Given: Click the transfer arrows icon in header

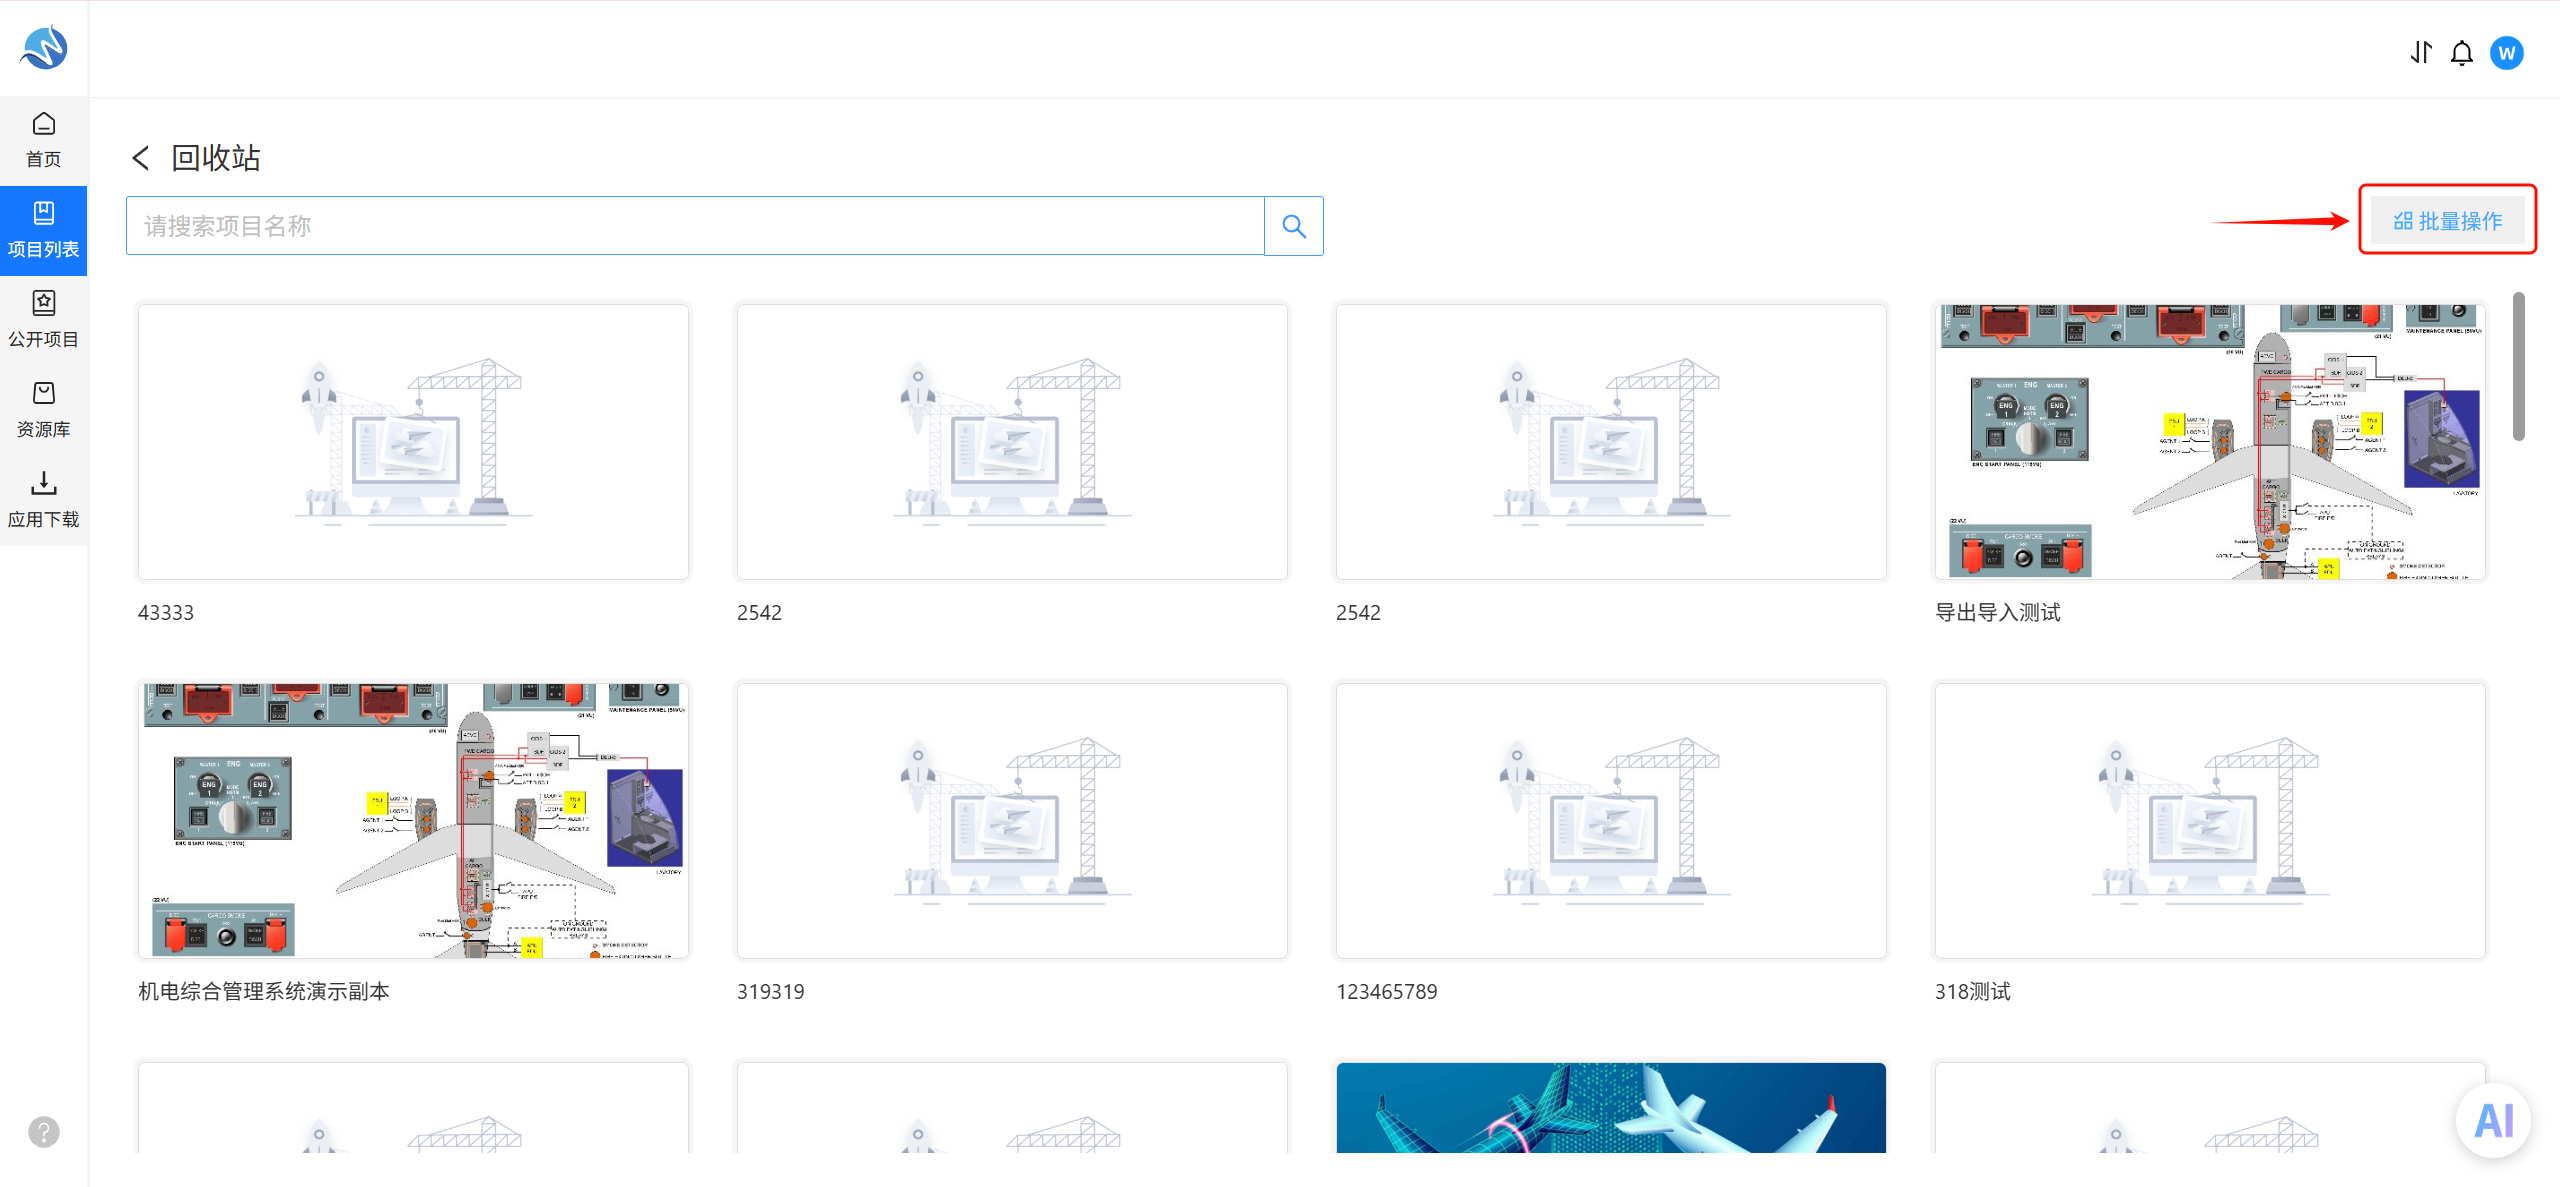Looking at the screenshot, I should click(2420, 52).
